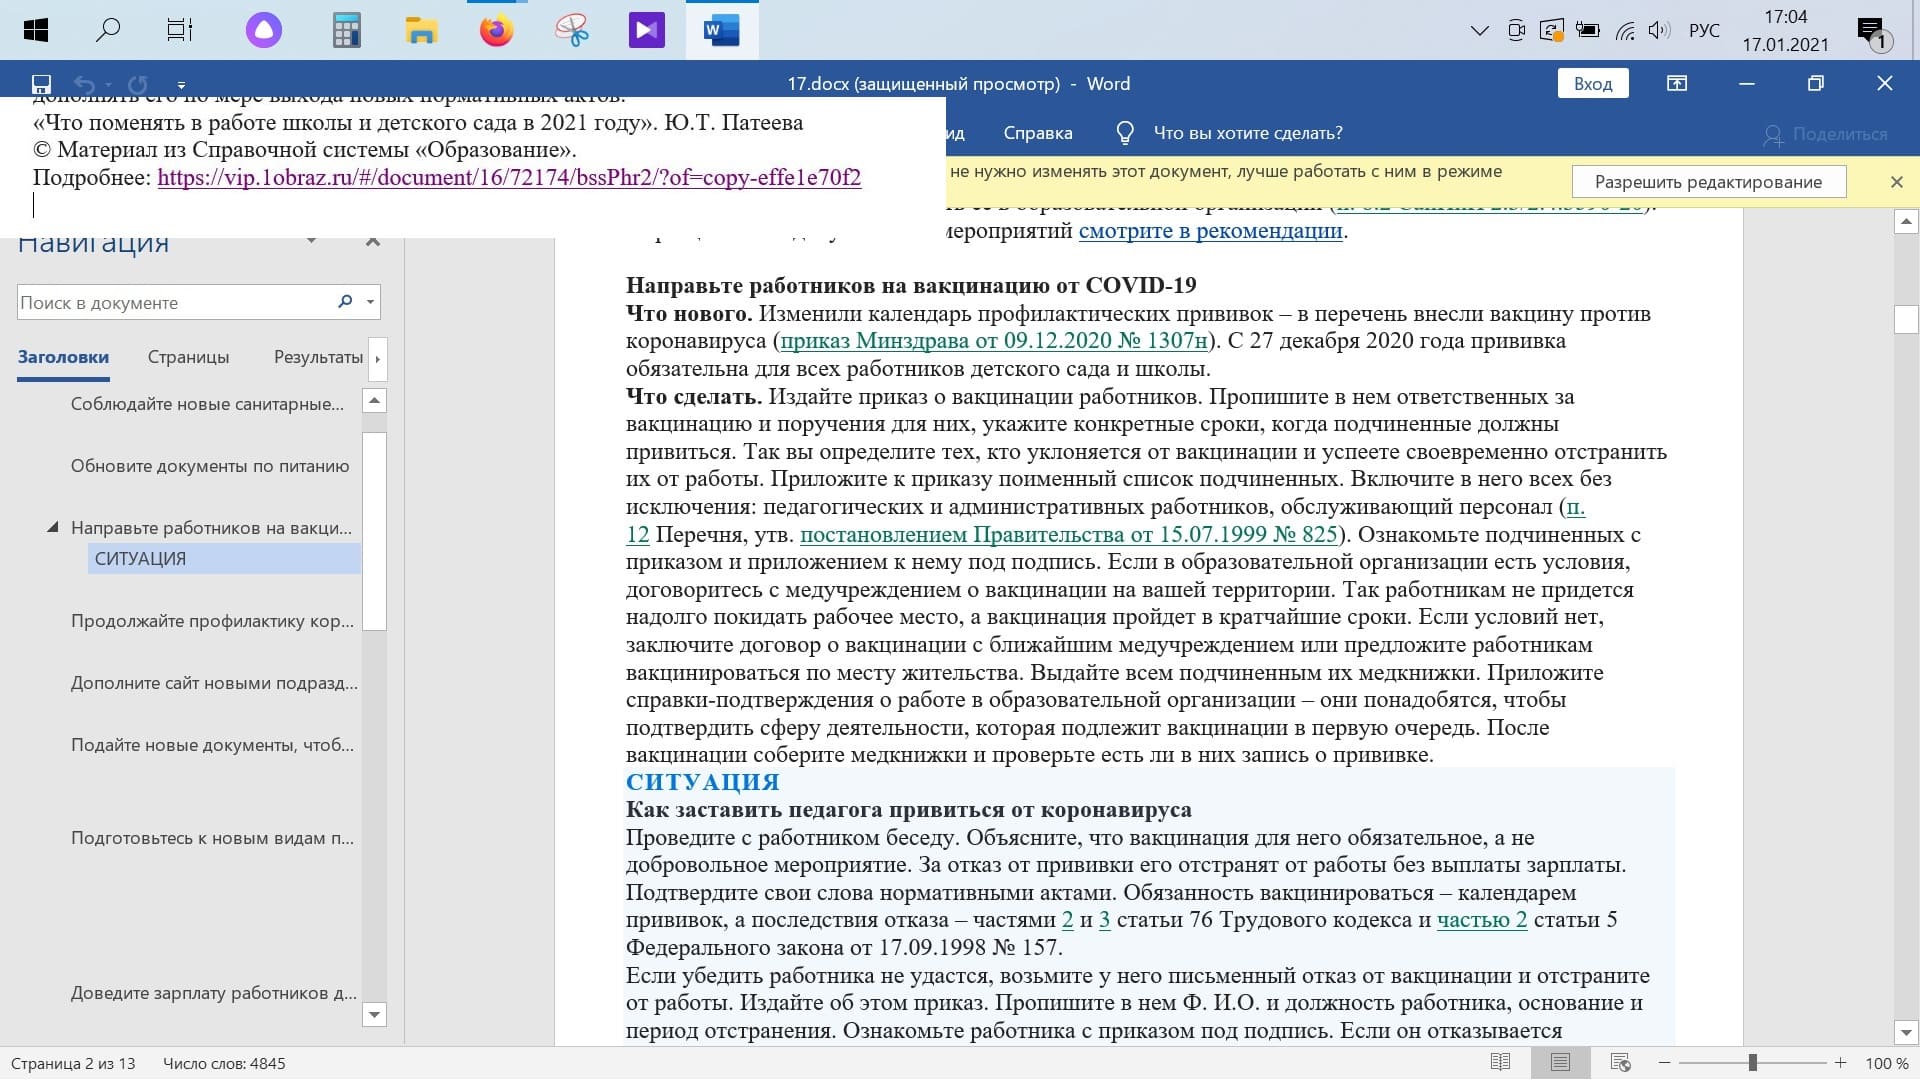Viewport: 1920px width, 1080px height.
Task: Open the vip.1obraz.ru hyperlink
Action: [509, 177]
